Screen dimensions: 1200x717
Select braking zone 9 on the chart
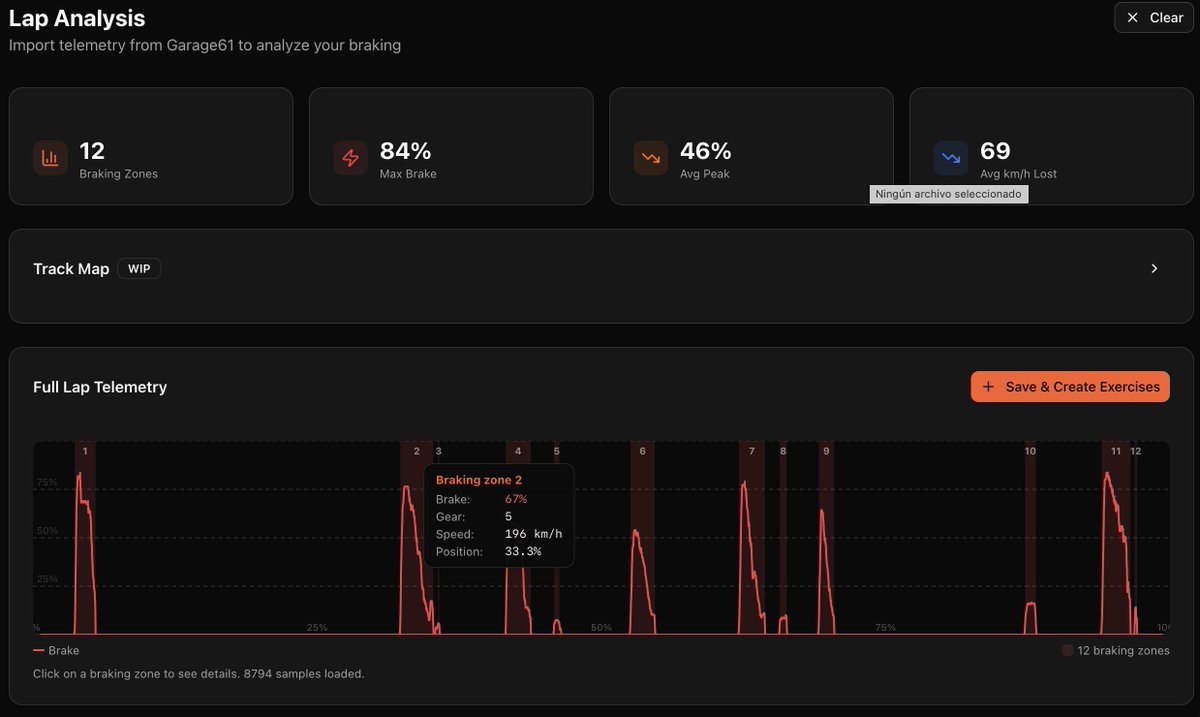click(826, 538)
